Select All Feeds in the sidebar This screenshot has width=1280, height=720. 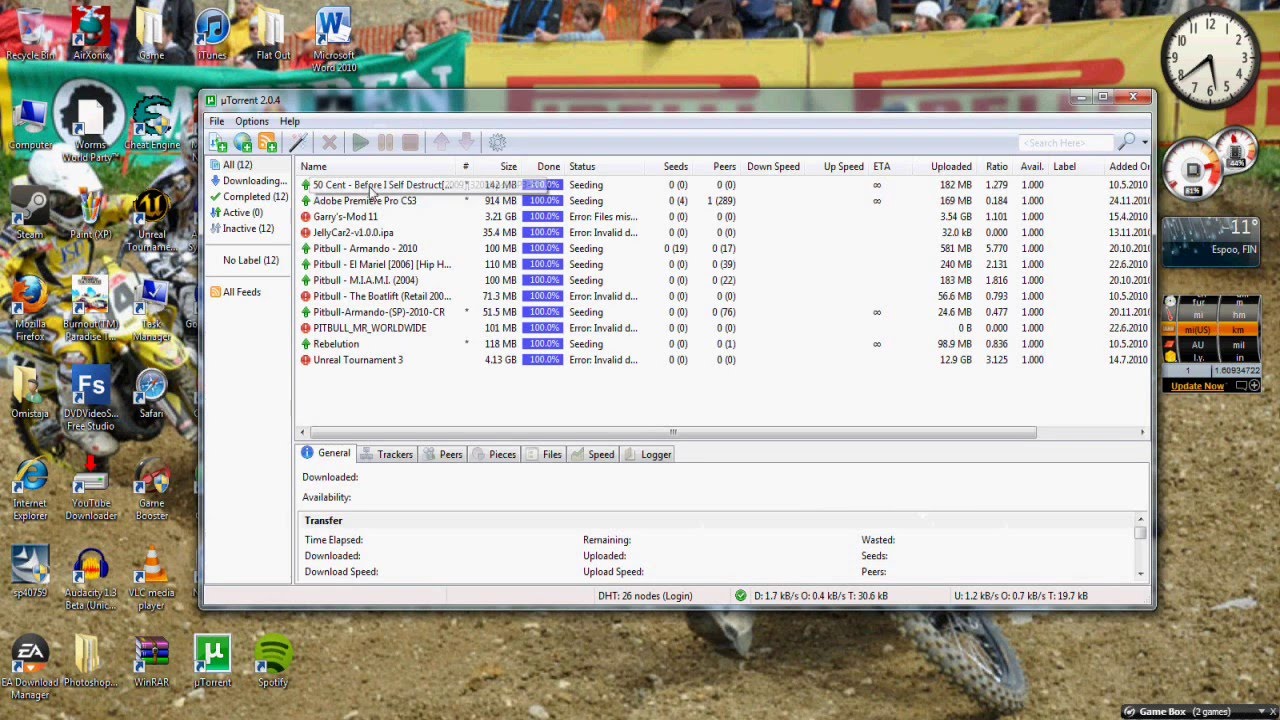pyautogui.click(x=235, y=292)
